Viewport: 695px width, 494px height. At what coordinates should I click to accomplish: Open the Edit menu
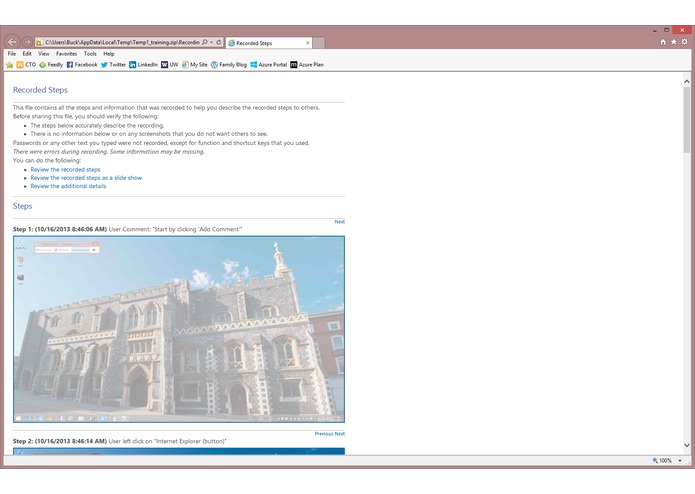pyautogui.click(x=27, y=54)
